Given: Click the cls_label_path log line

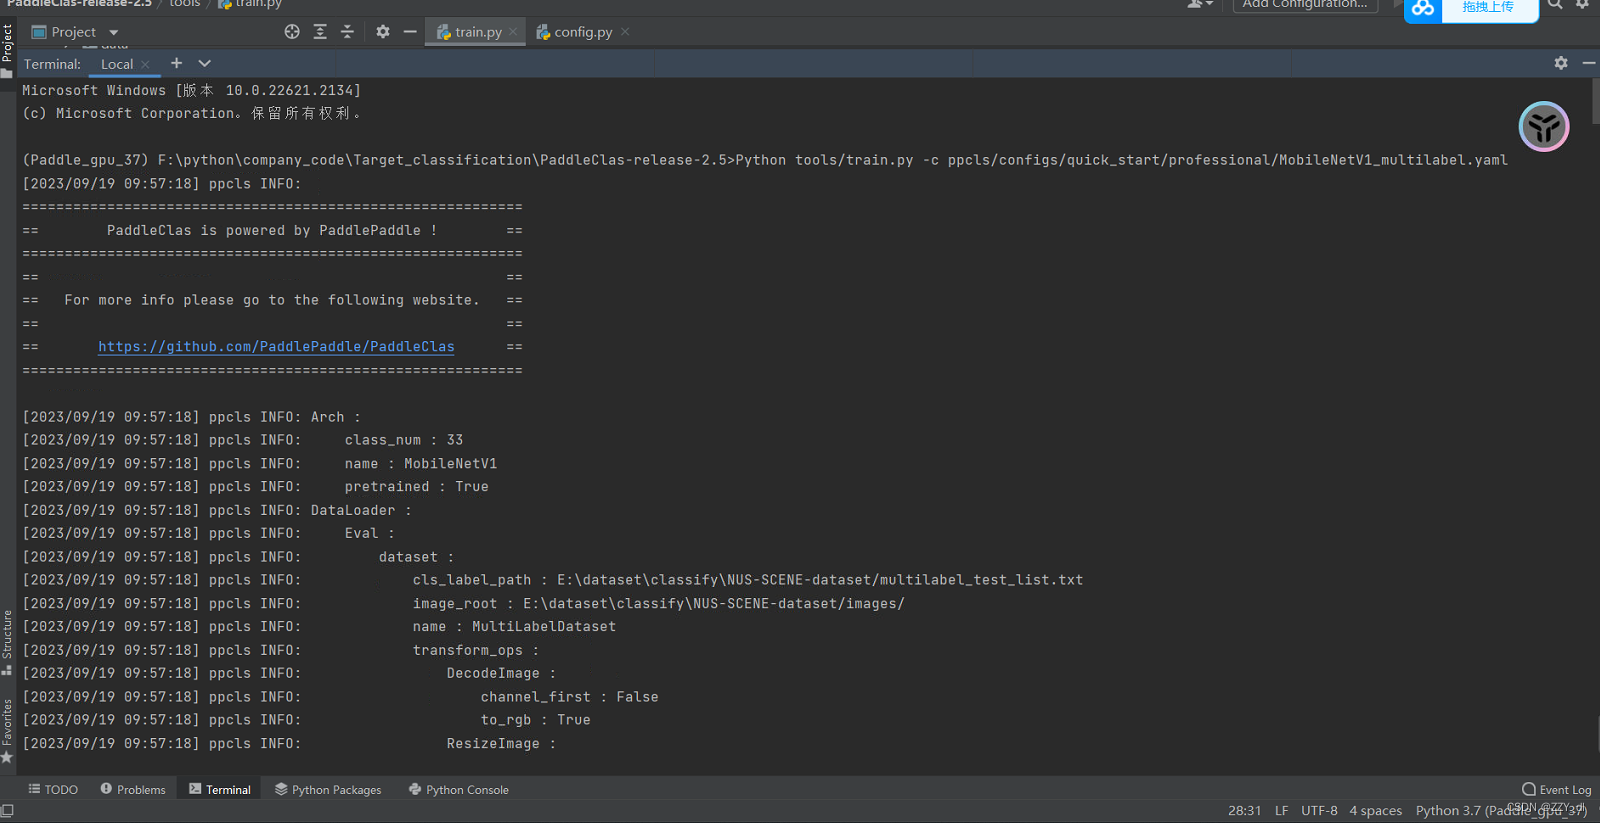Looking at the screenshot, I should [553, 580].
